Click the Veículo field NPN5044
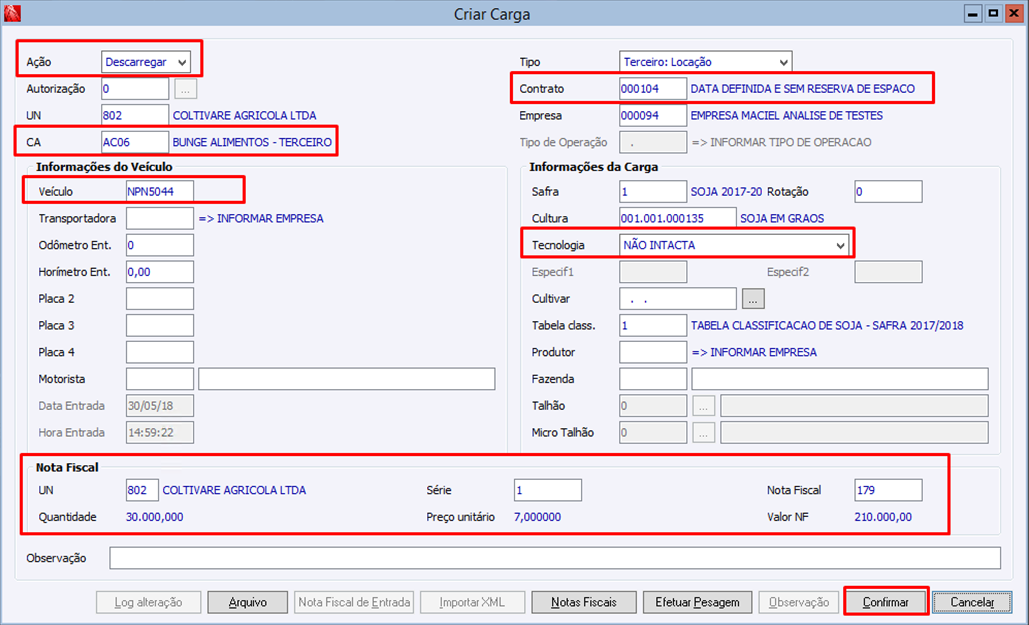Viewport: 1029px width, 625px height. point(160,192)
